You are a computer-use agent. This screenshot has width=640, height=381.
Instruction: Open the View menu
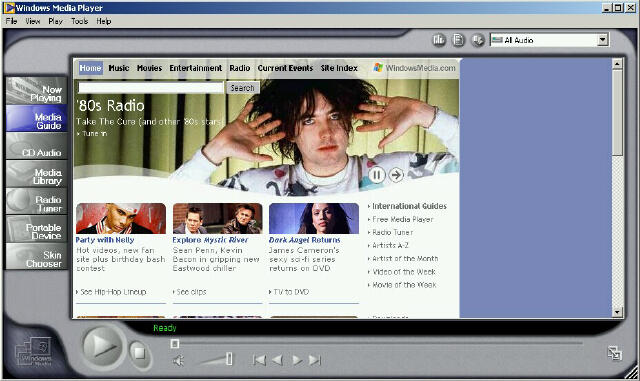click(33, 21)
